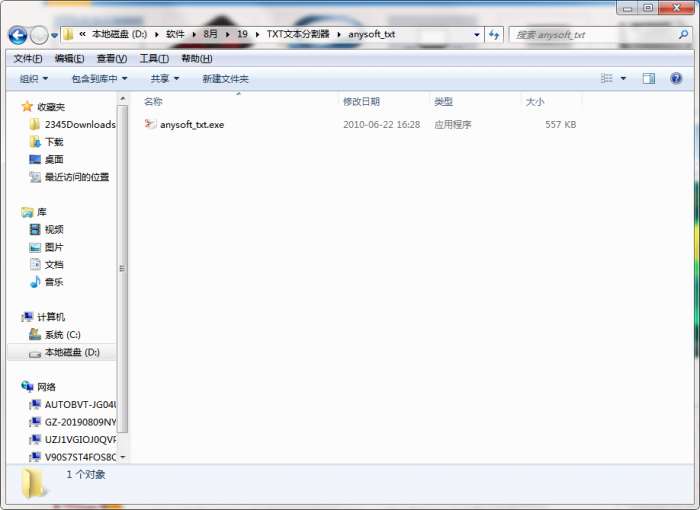Click the 2010-06-22 16:28 date cell
Screen dimensions: 700x510
pyautogui.click(x=381, y=125)
